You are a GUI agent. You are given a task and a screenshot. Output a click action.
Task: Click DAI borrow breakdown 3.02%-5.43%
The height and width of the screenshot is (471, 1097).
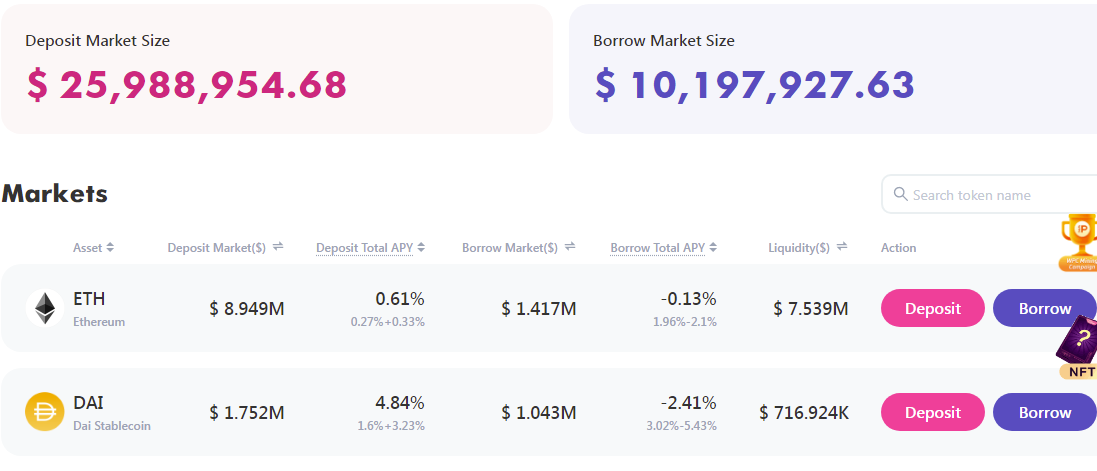pyautogui.click(x=681, y=426)
